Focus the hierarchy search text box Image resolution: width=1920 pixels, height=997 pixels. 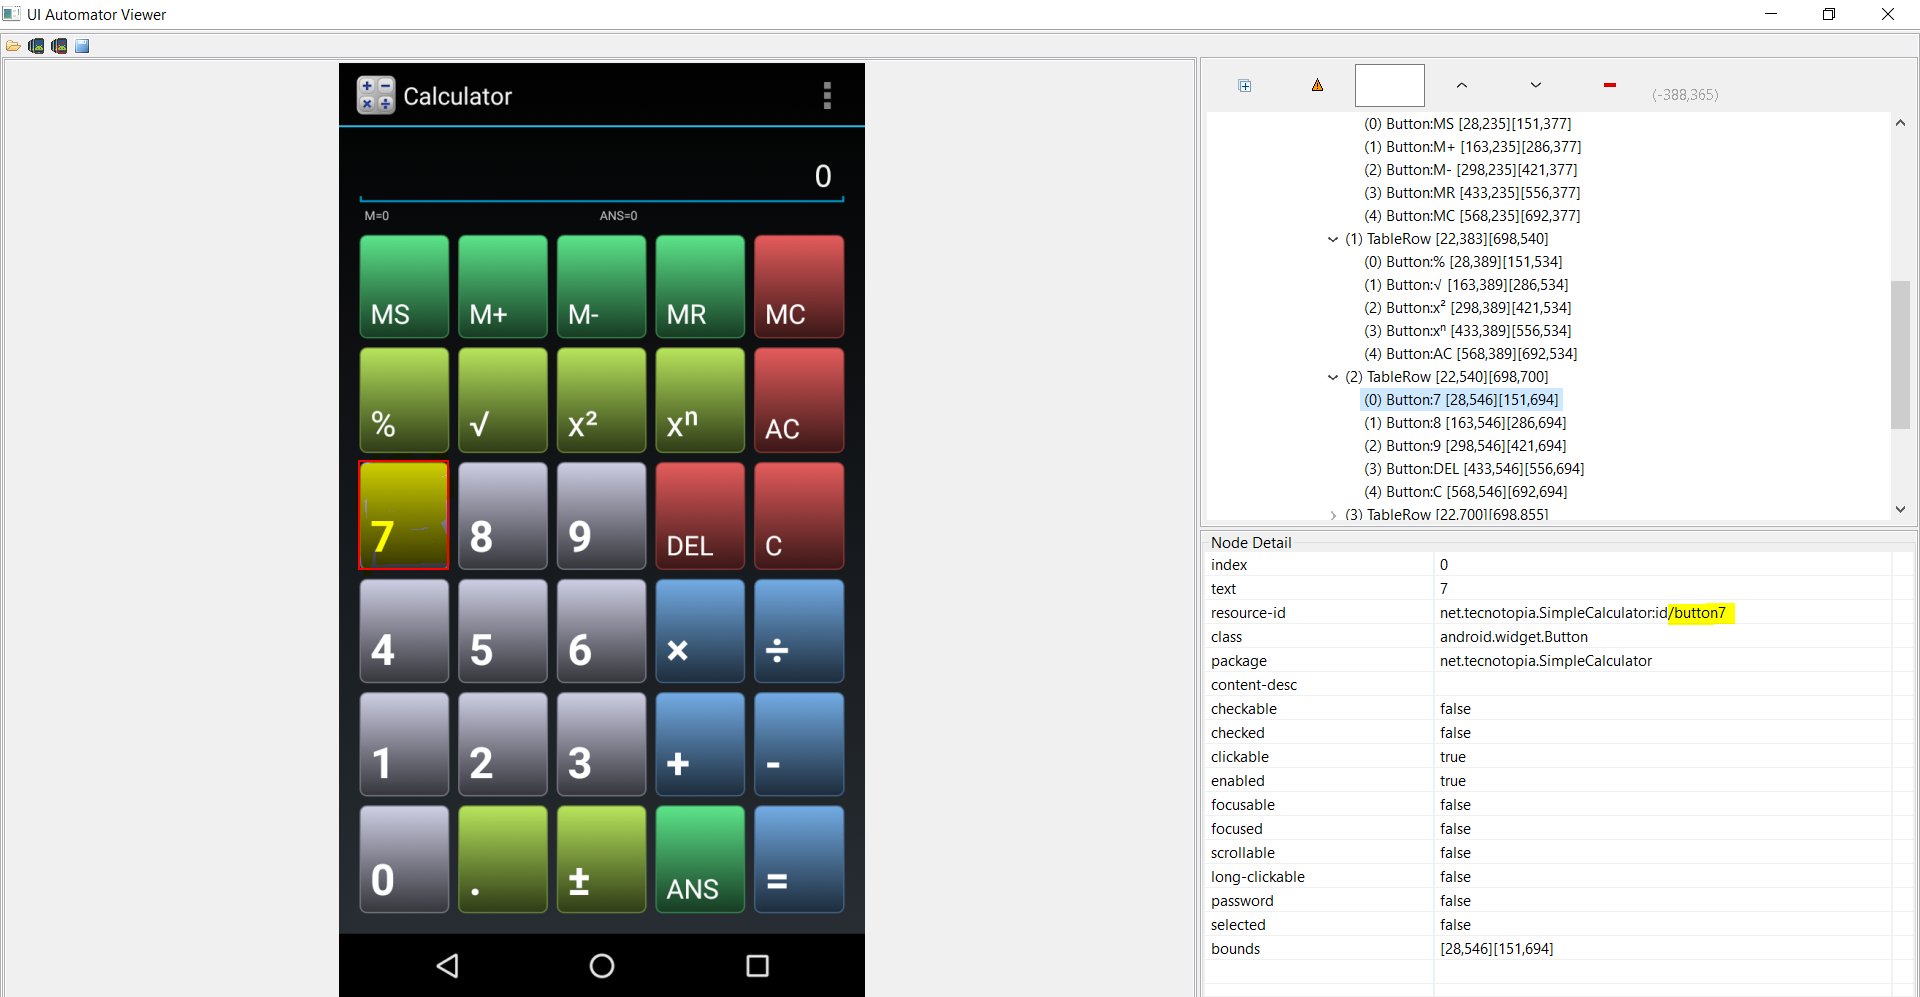click(1390, 85)
